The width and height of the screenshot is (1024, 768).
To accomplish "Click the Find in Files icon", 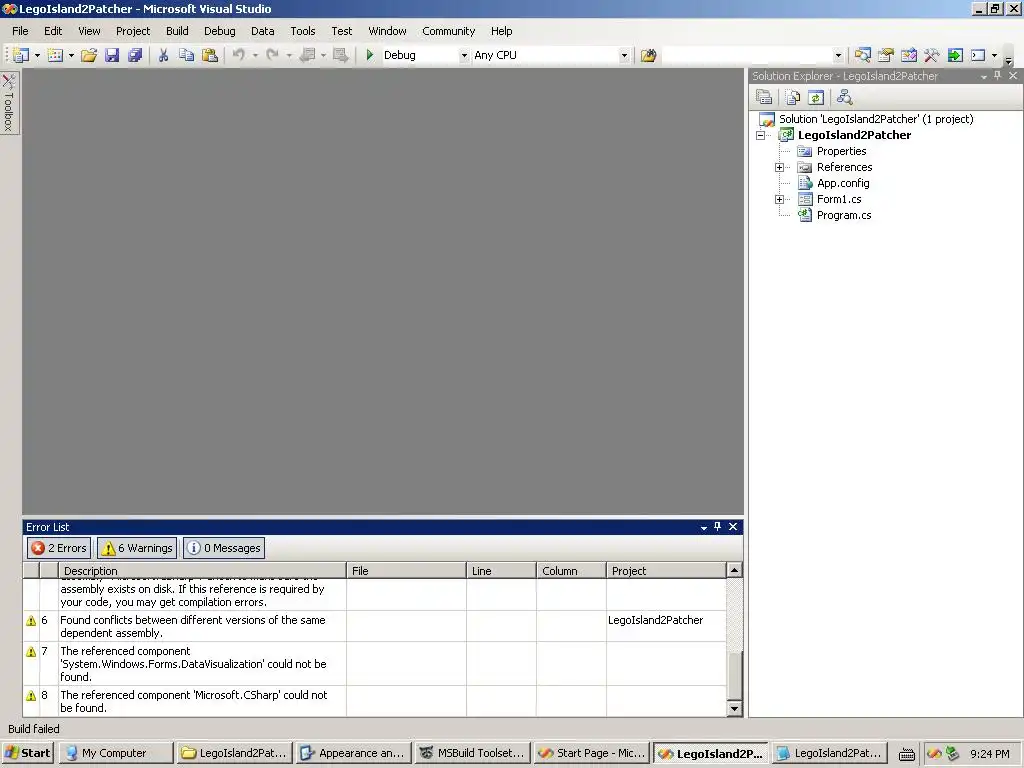I will pyautogui.click(x=648, y=56).
